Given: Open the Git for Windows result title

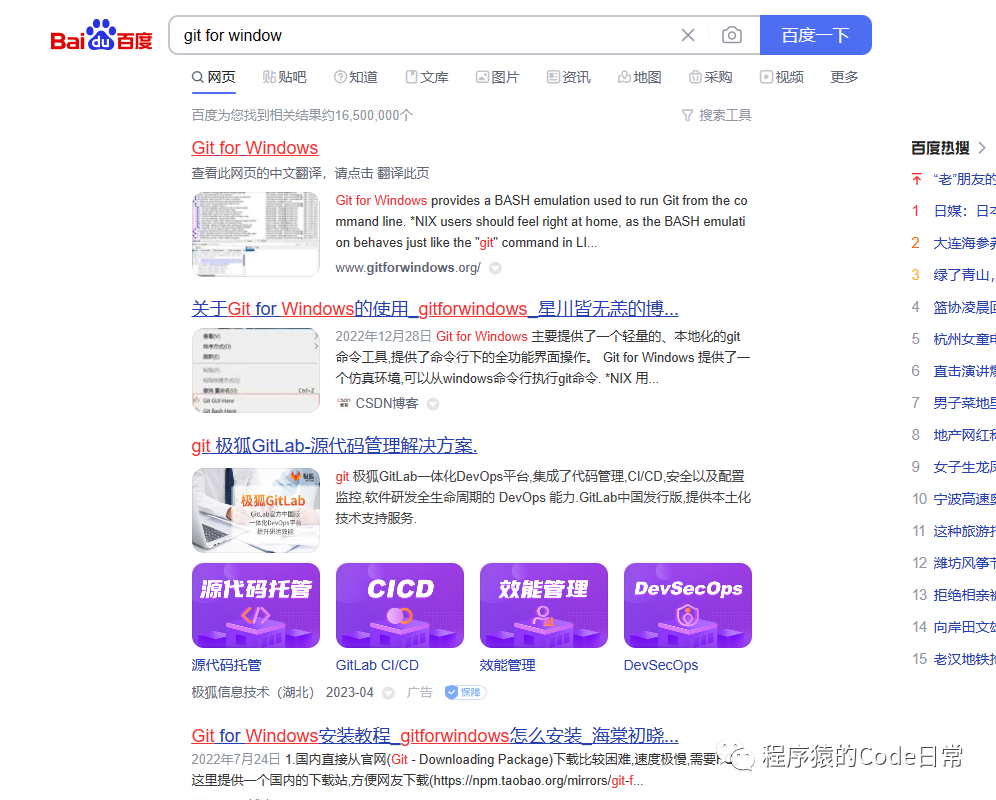Looking at the screenshot, I should 255,147.
